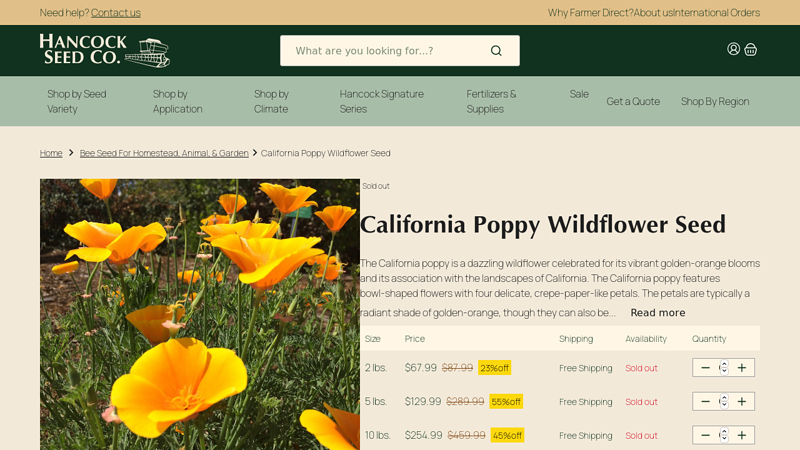Click the Shipping column header

(x=576, y=339)
